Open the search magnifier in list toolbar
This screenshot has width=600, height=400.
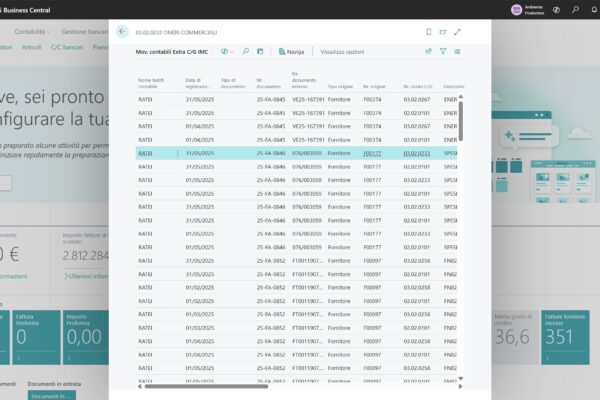tap(245, 51)
